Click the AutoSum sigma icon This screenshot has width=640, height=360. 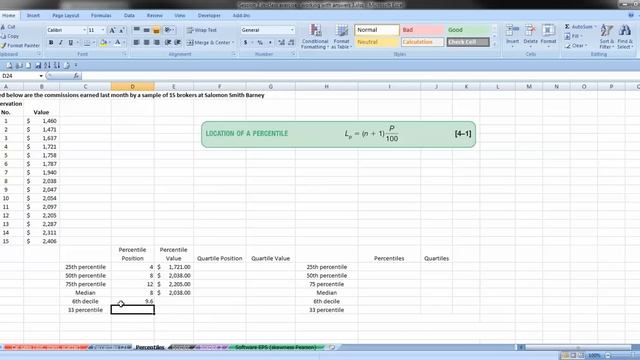[x=567, y=27]
